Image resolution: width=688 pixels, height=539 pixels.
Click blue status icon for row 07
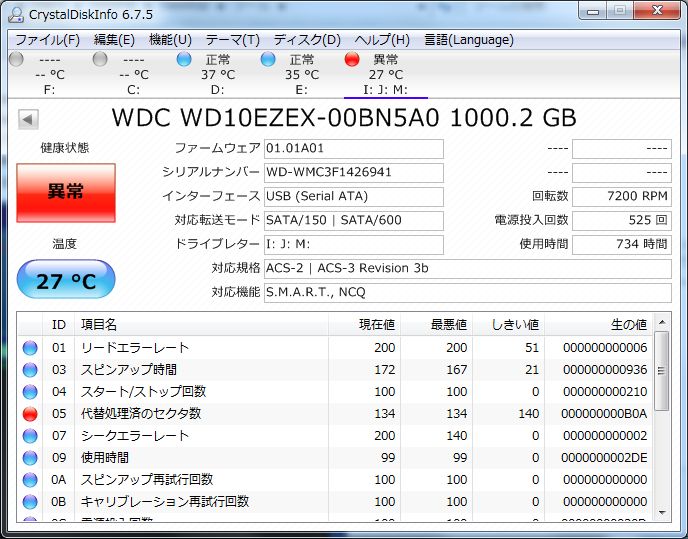coord(30,436)
